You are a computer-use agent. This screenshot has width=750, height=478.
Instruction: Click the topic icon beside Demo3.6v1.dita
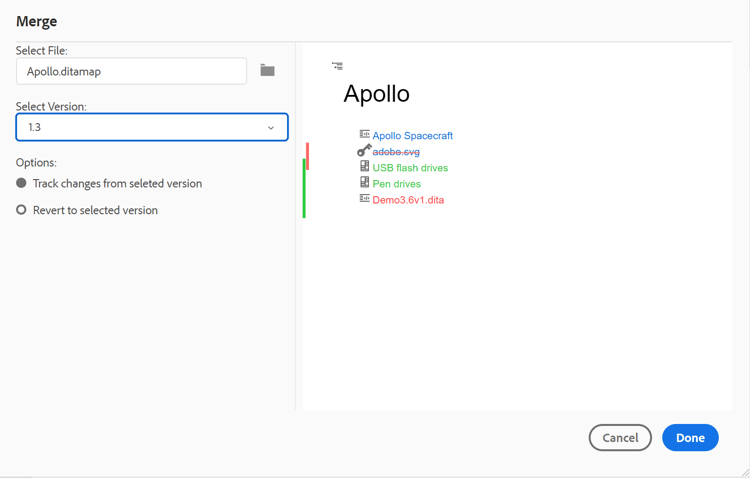pyautogui.click(x=364, y=198)
